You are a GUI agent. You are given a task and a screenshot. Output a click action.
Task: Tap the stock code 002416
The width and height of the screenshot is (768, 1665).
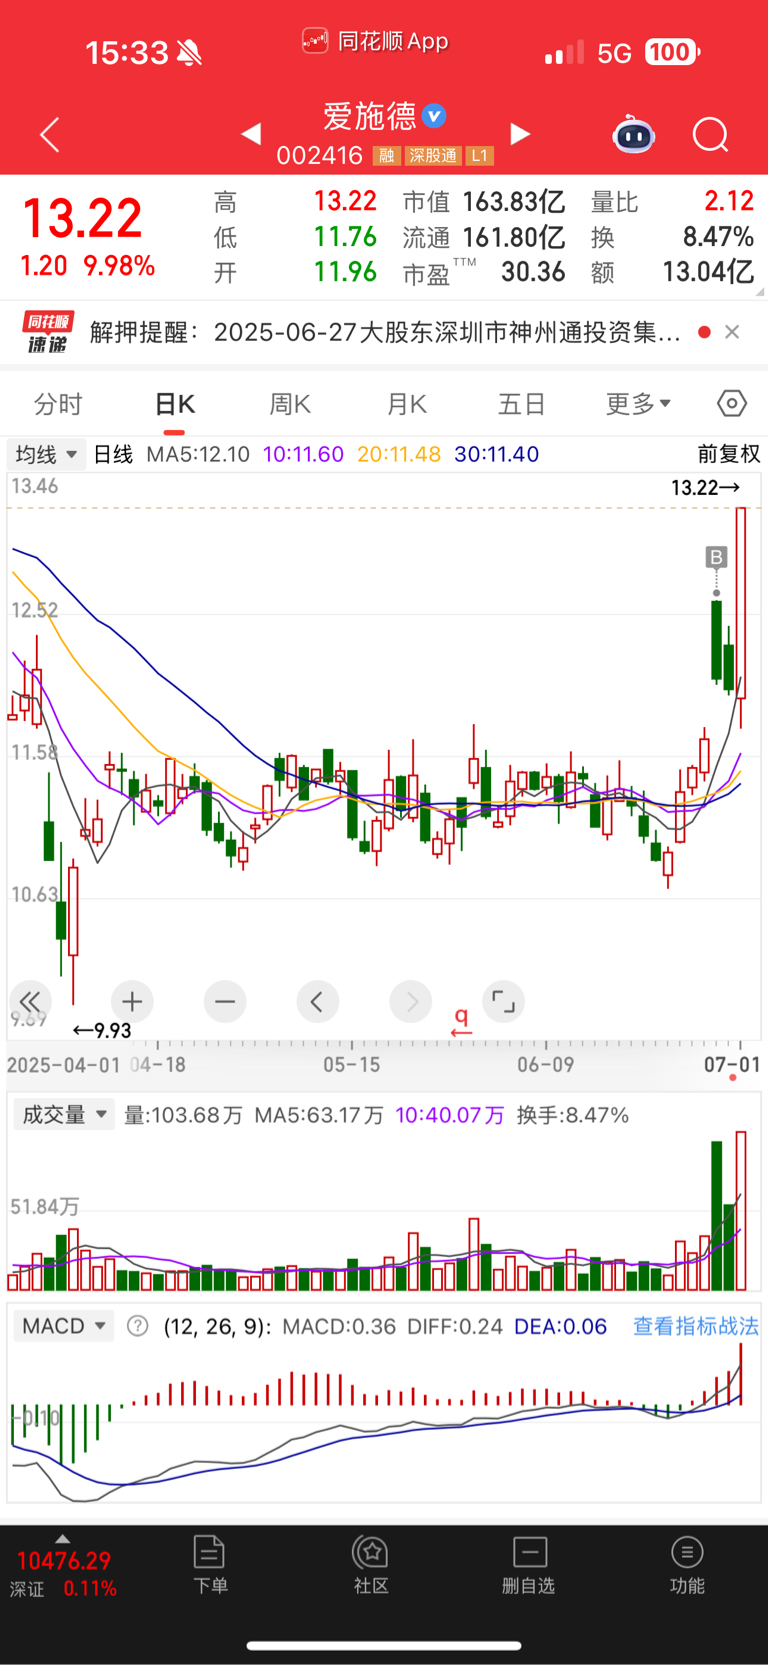(x=320, y=156)
